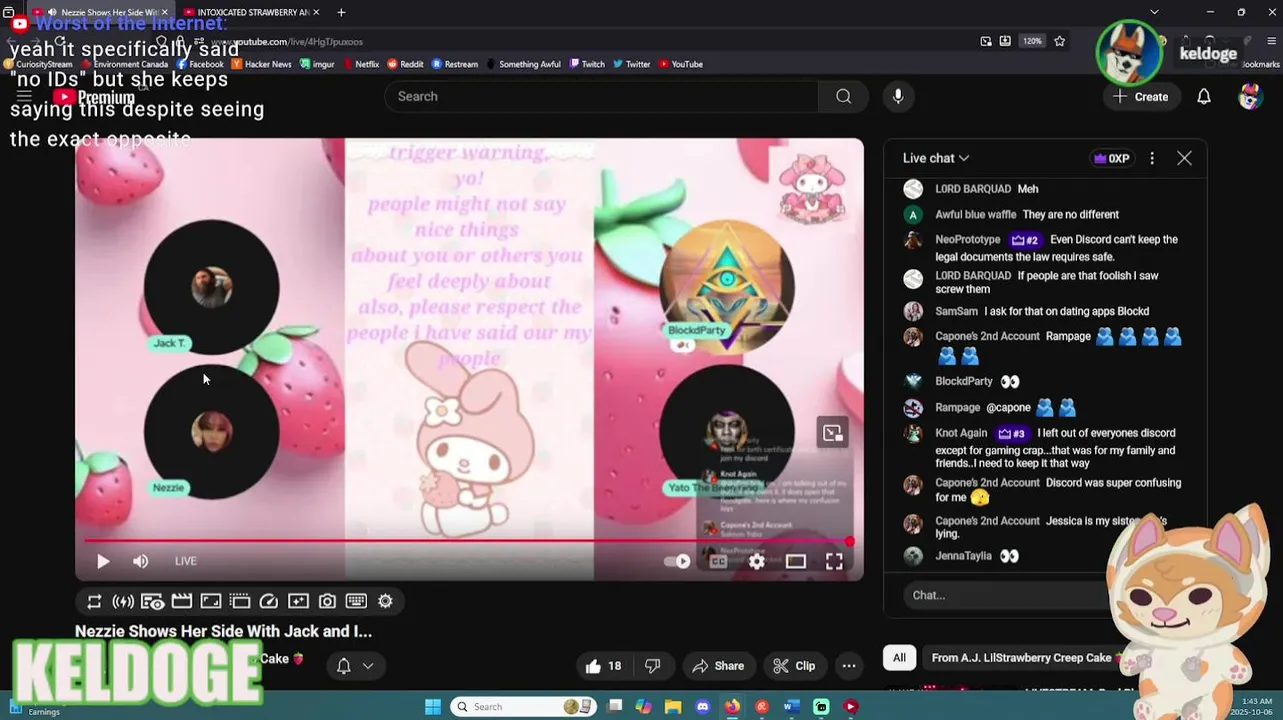Play the live video

103,561
